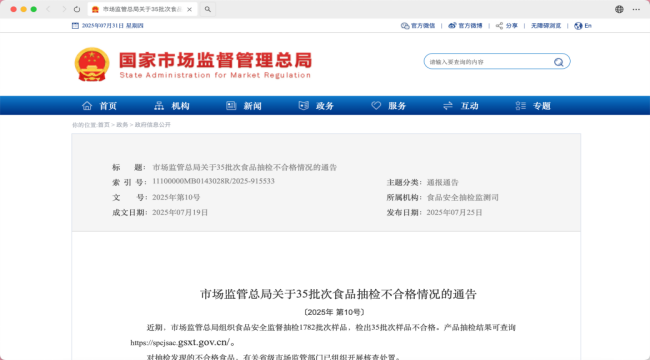Click the magnifier search icon beside the tab

208,9
